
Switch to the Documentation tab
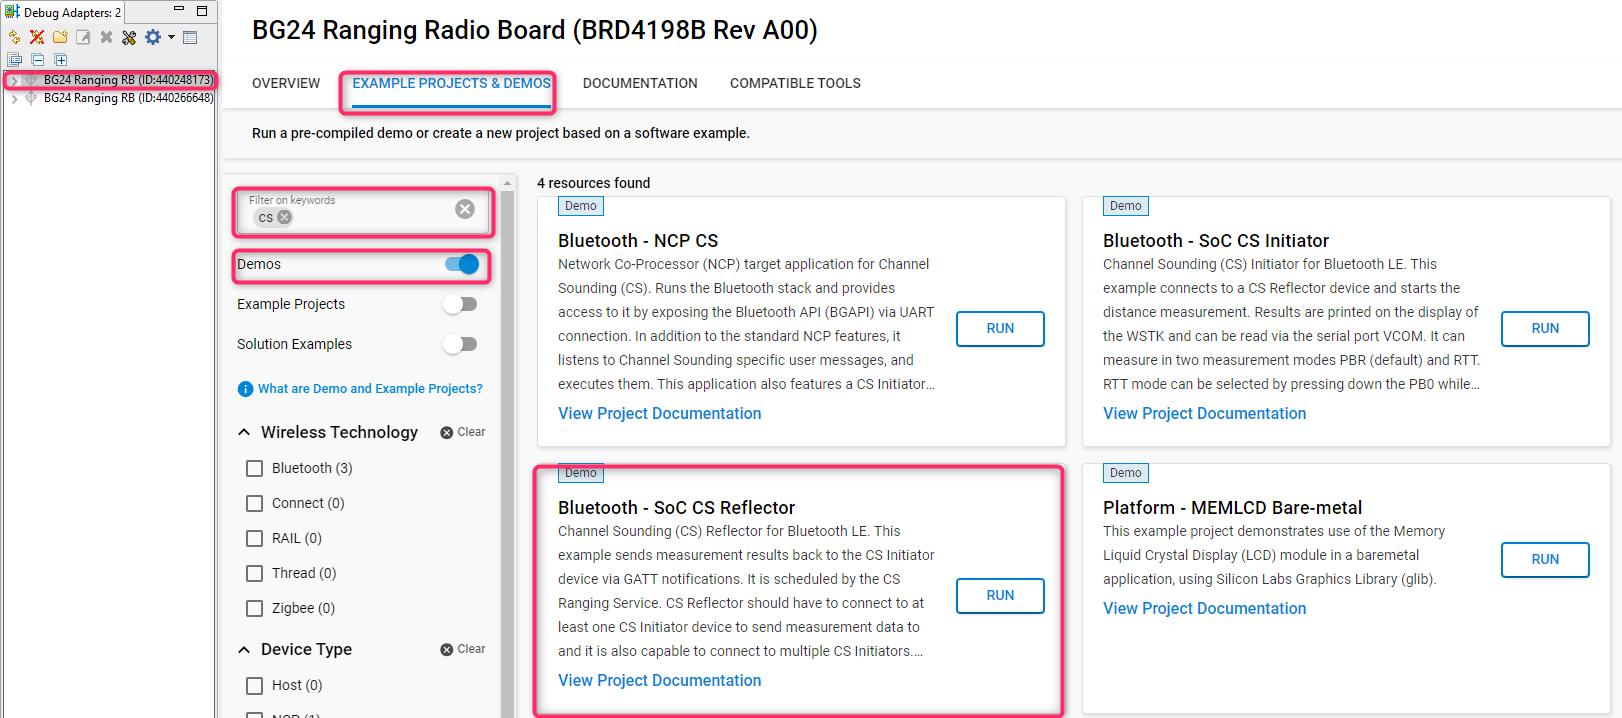click(x=640, y=83)
